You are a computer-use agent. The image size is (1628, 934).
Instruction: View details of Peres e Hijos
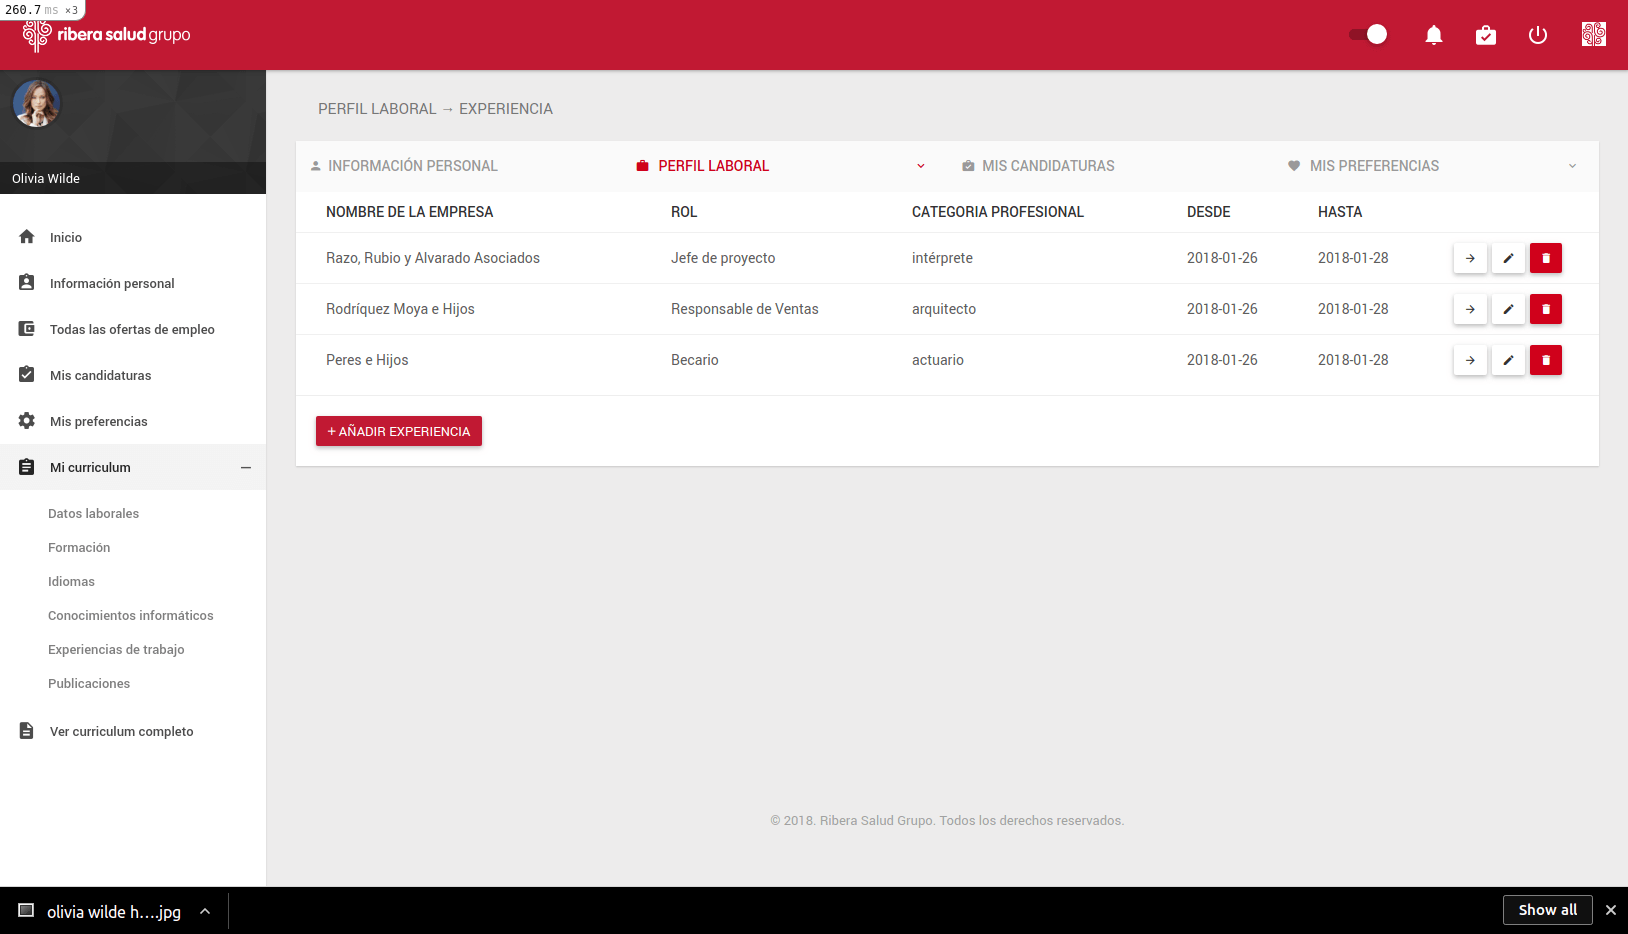(x=1470, y=360)
